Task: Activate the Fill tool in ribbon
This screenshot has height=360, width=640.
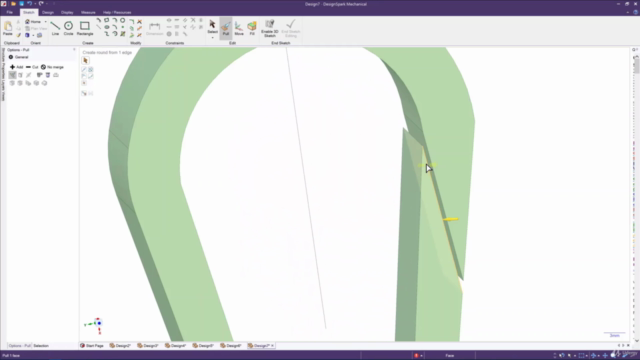Action: click(252, 28)
